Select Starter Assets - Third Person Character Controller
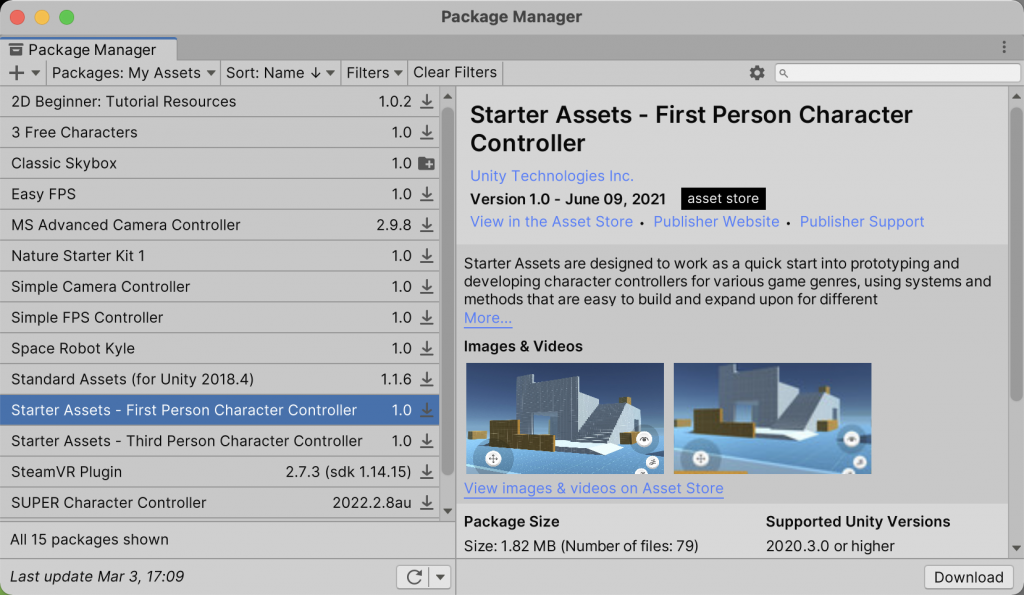This screenshot has height=595, width=1024. pos(187,441)
